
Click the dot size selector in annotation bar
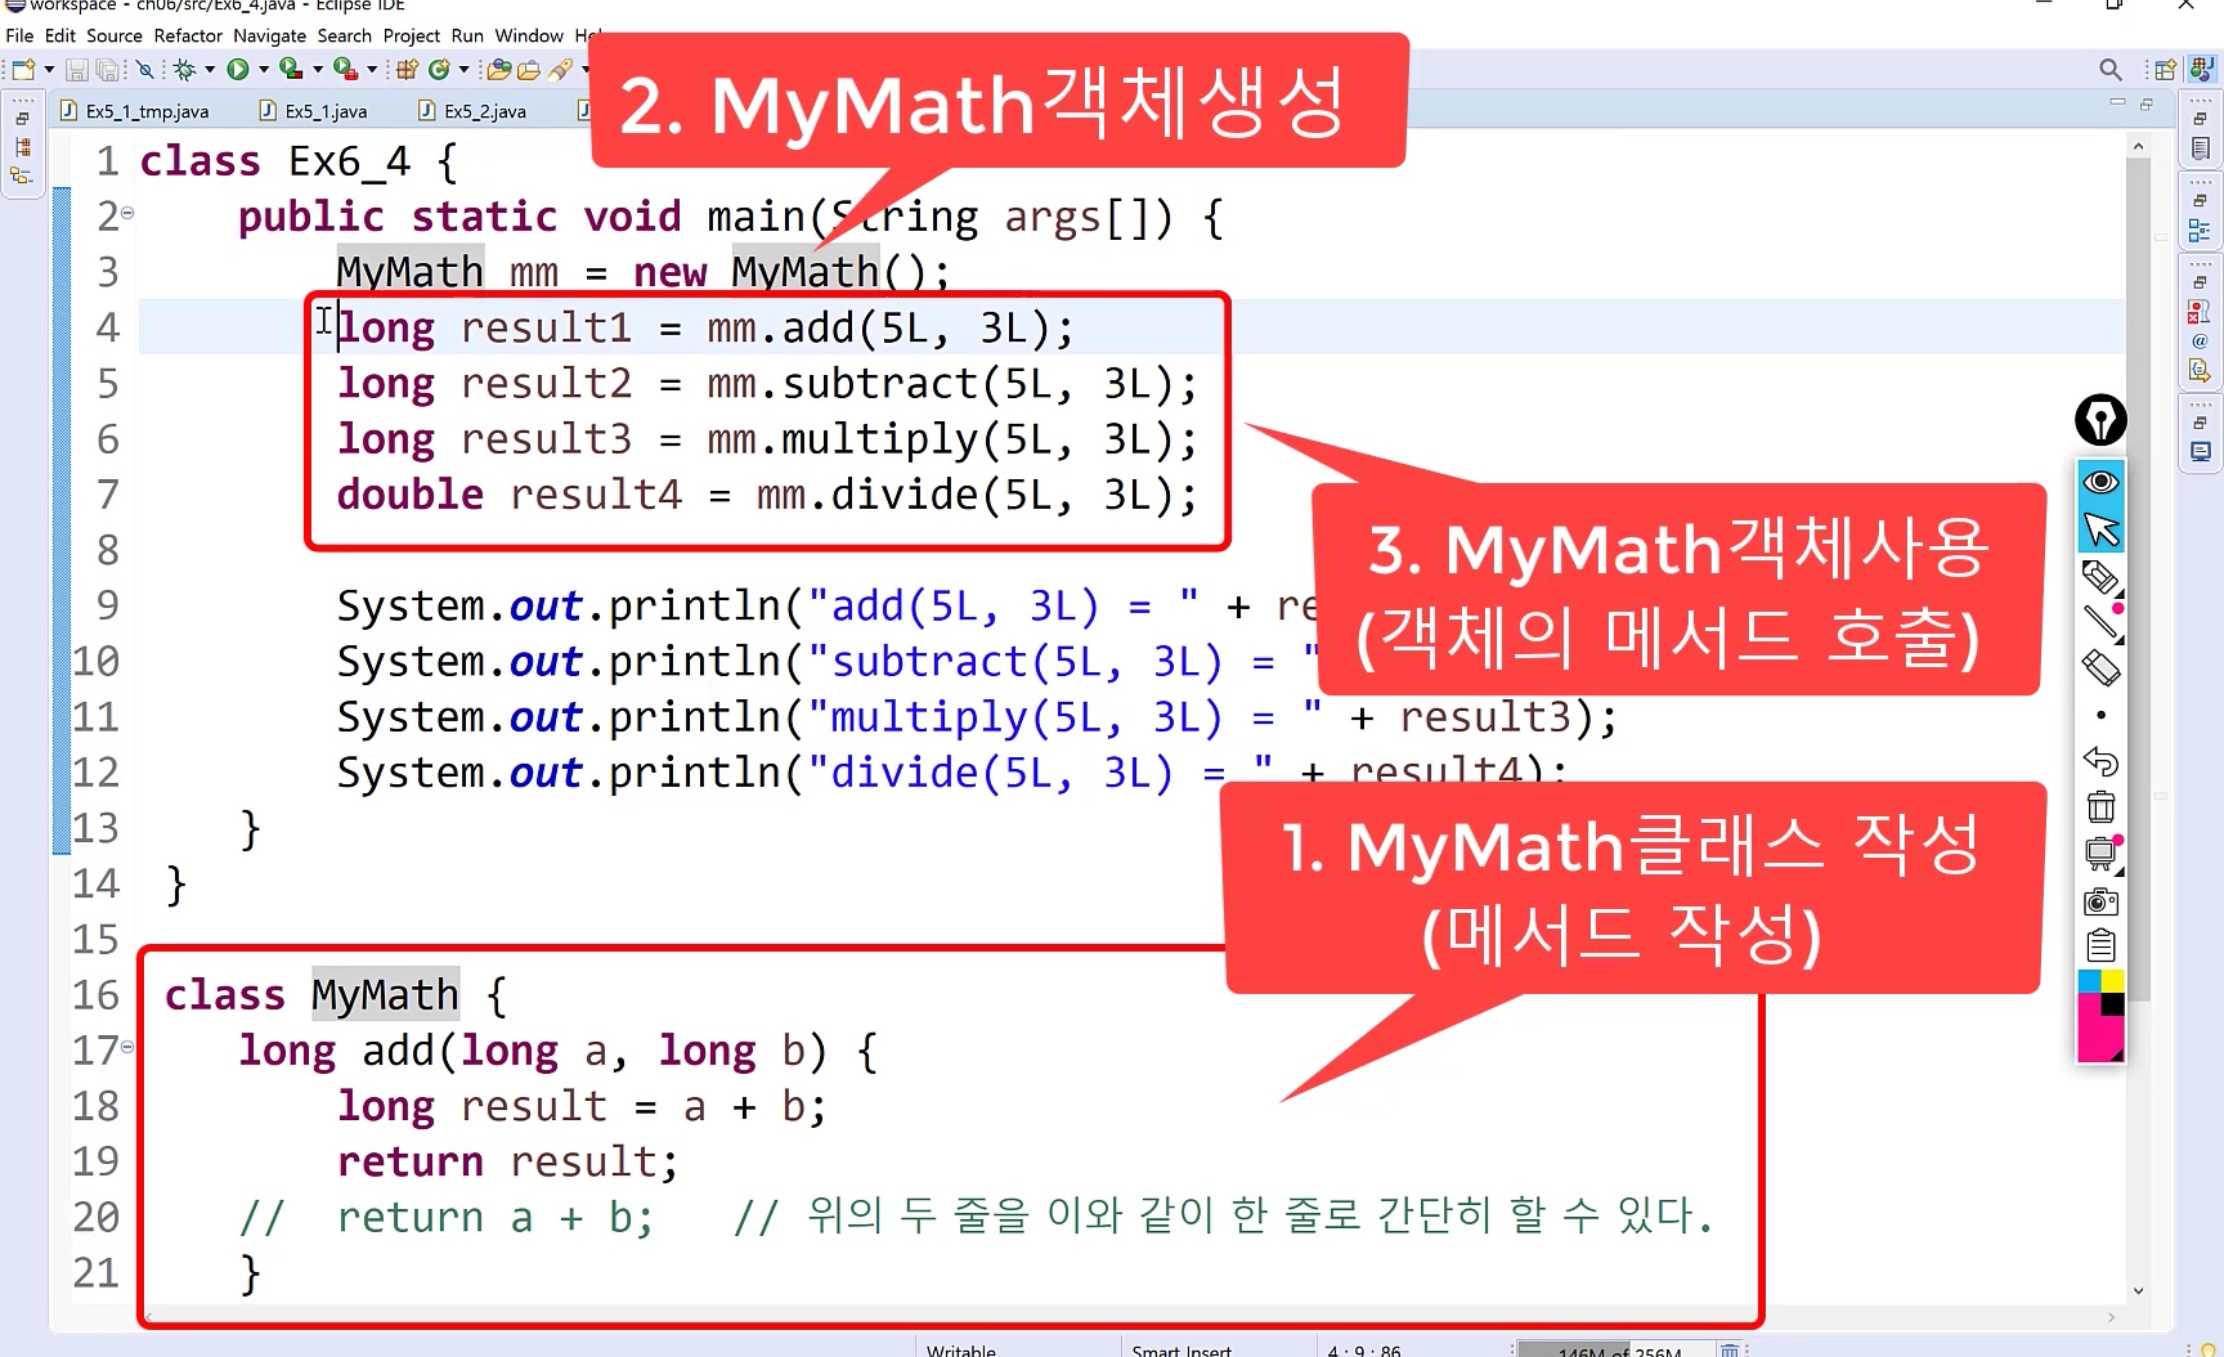(2100, 715)
